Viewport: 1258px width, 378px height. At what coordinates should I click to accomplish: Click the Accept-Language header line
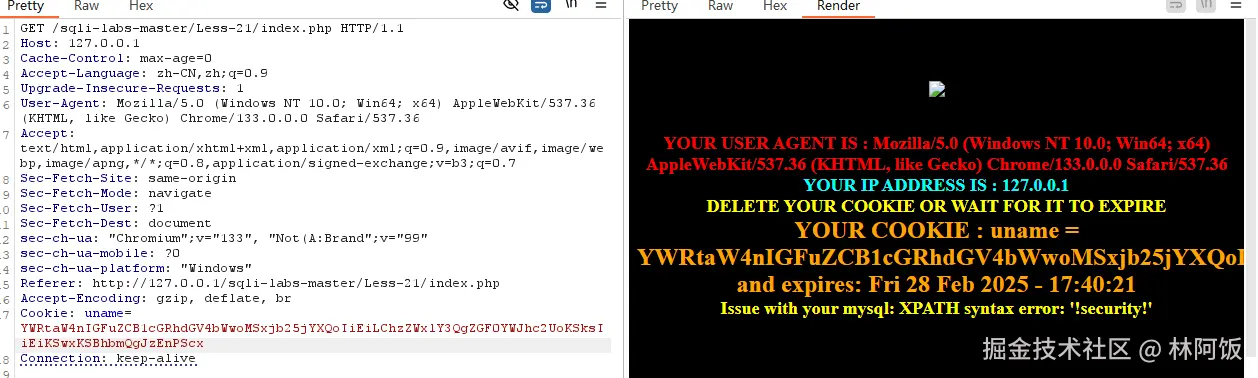[144, 74]
